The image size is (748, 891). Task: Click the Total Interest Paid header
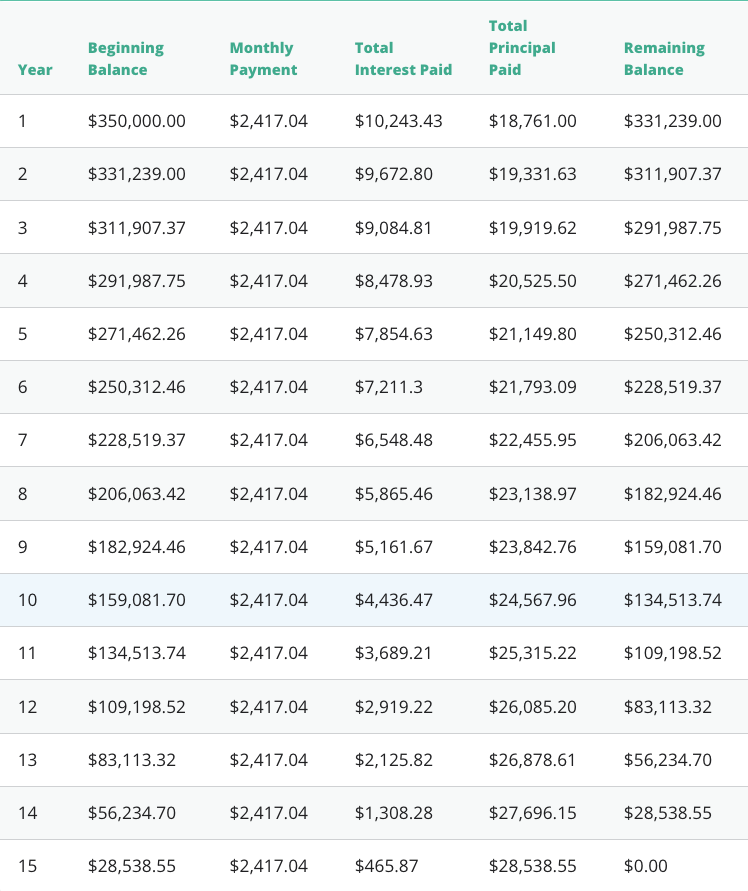[x=403, y=59]
